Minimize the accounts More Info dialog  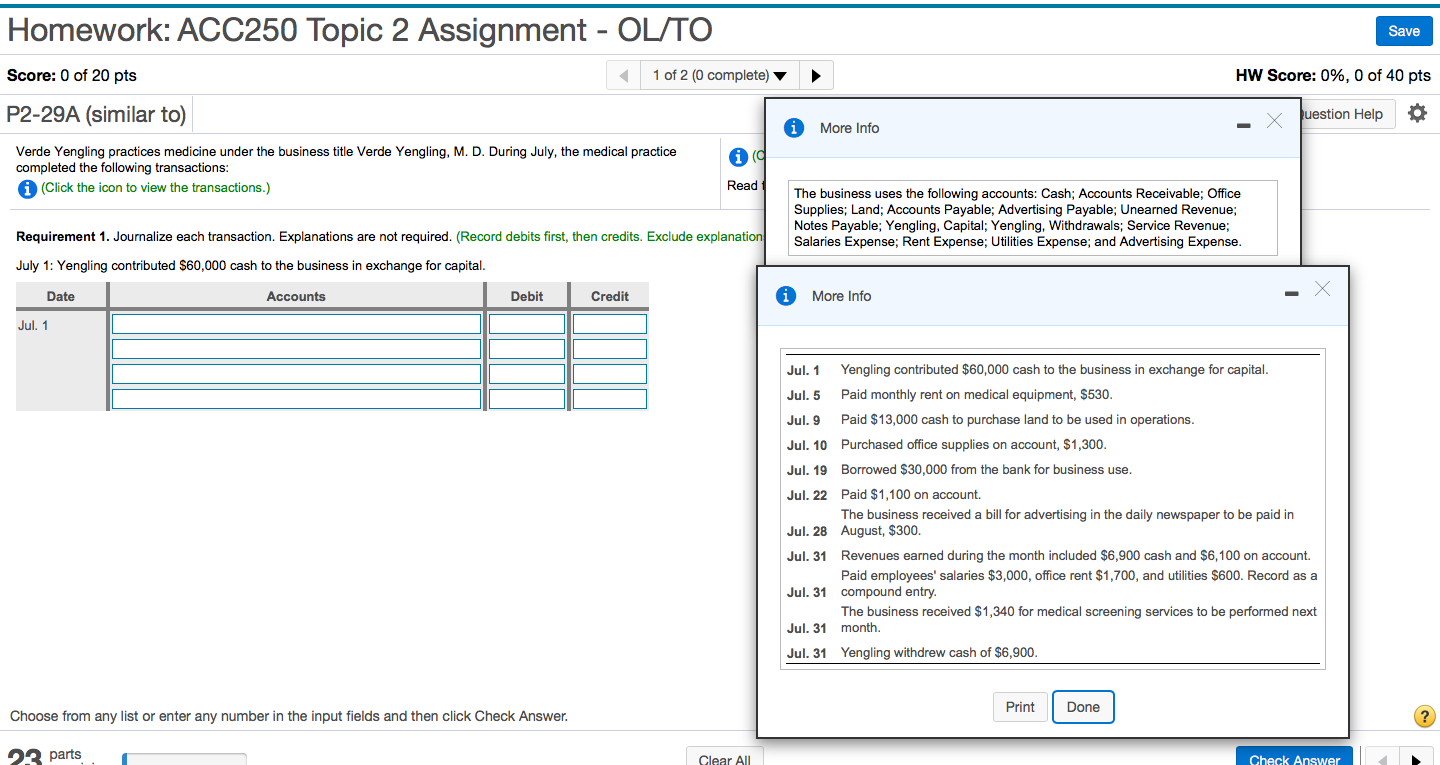(1243, 126)
